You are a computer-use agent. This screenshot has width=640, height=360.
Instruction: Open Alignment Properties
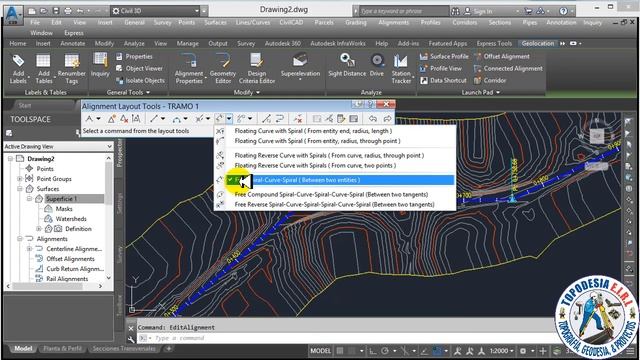coord(189,69)
